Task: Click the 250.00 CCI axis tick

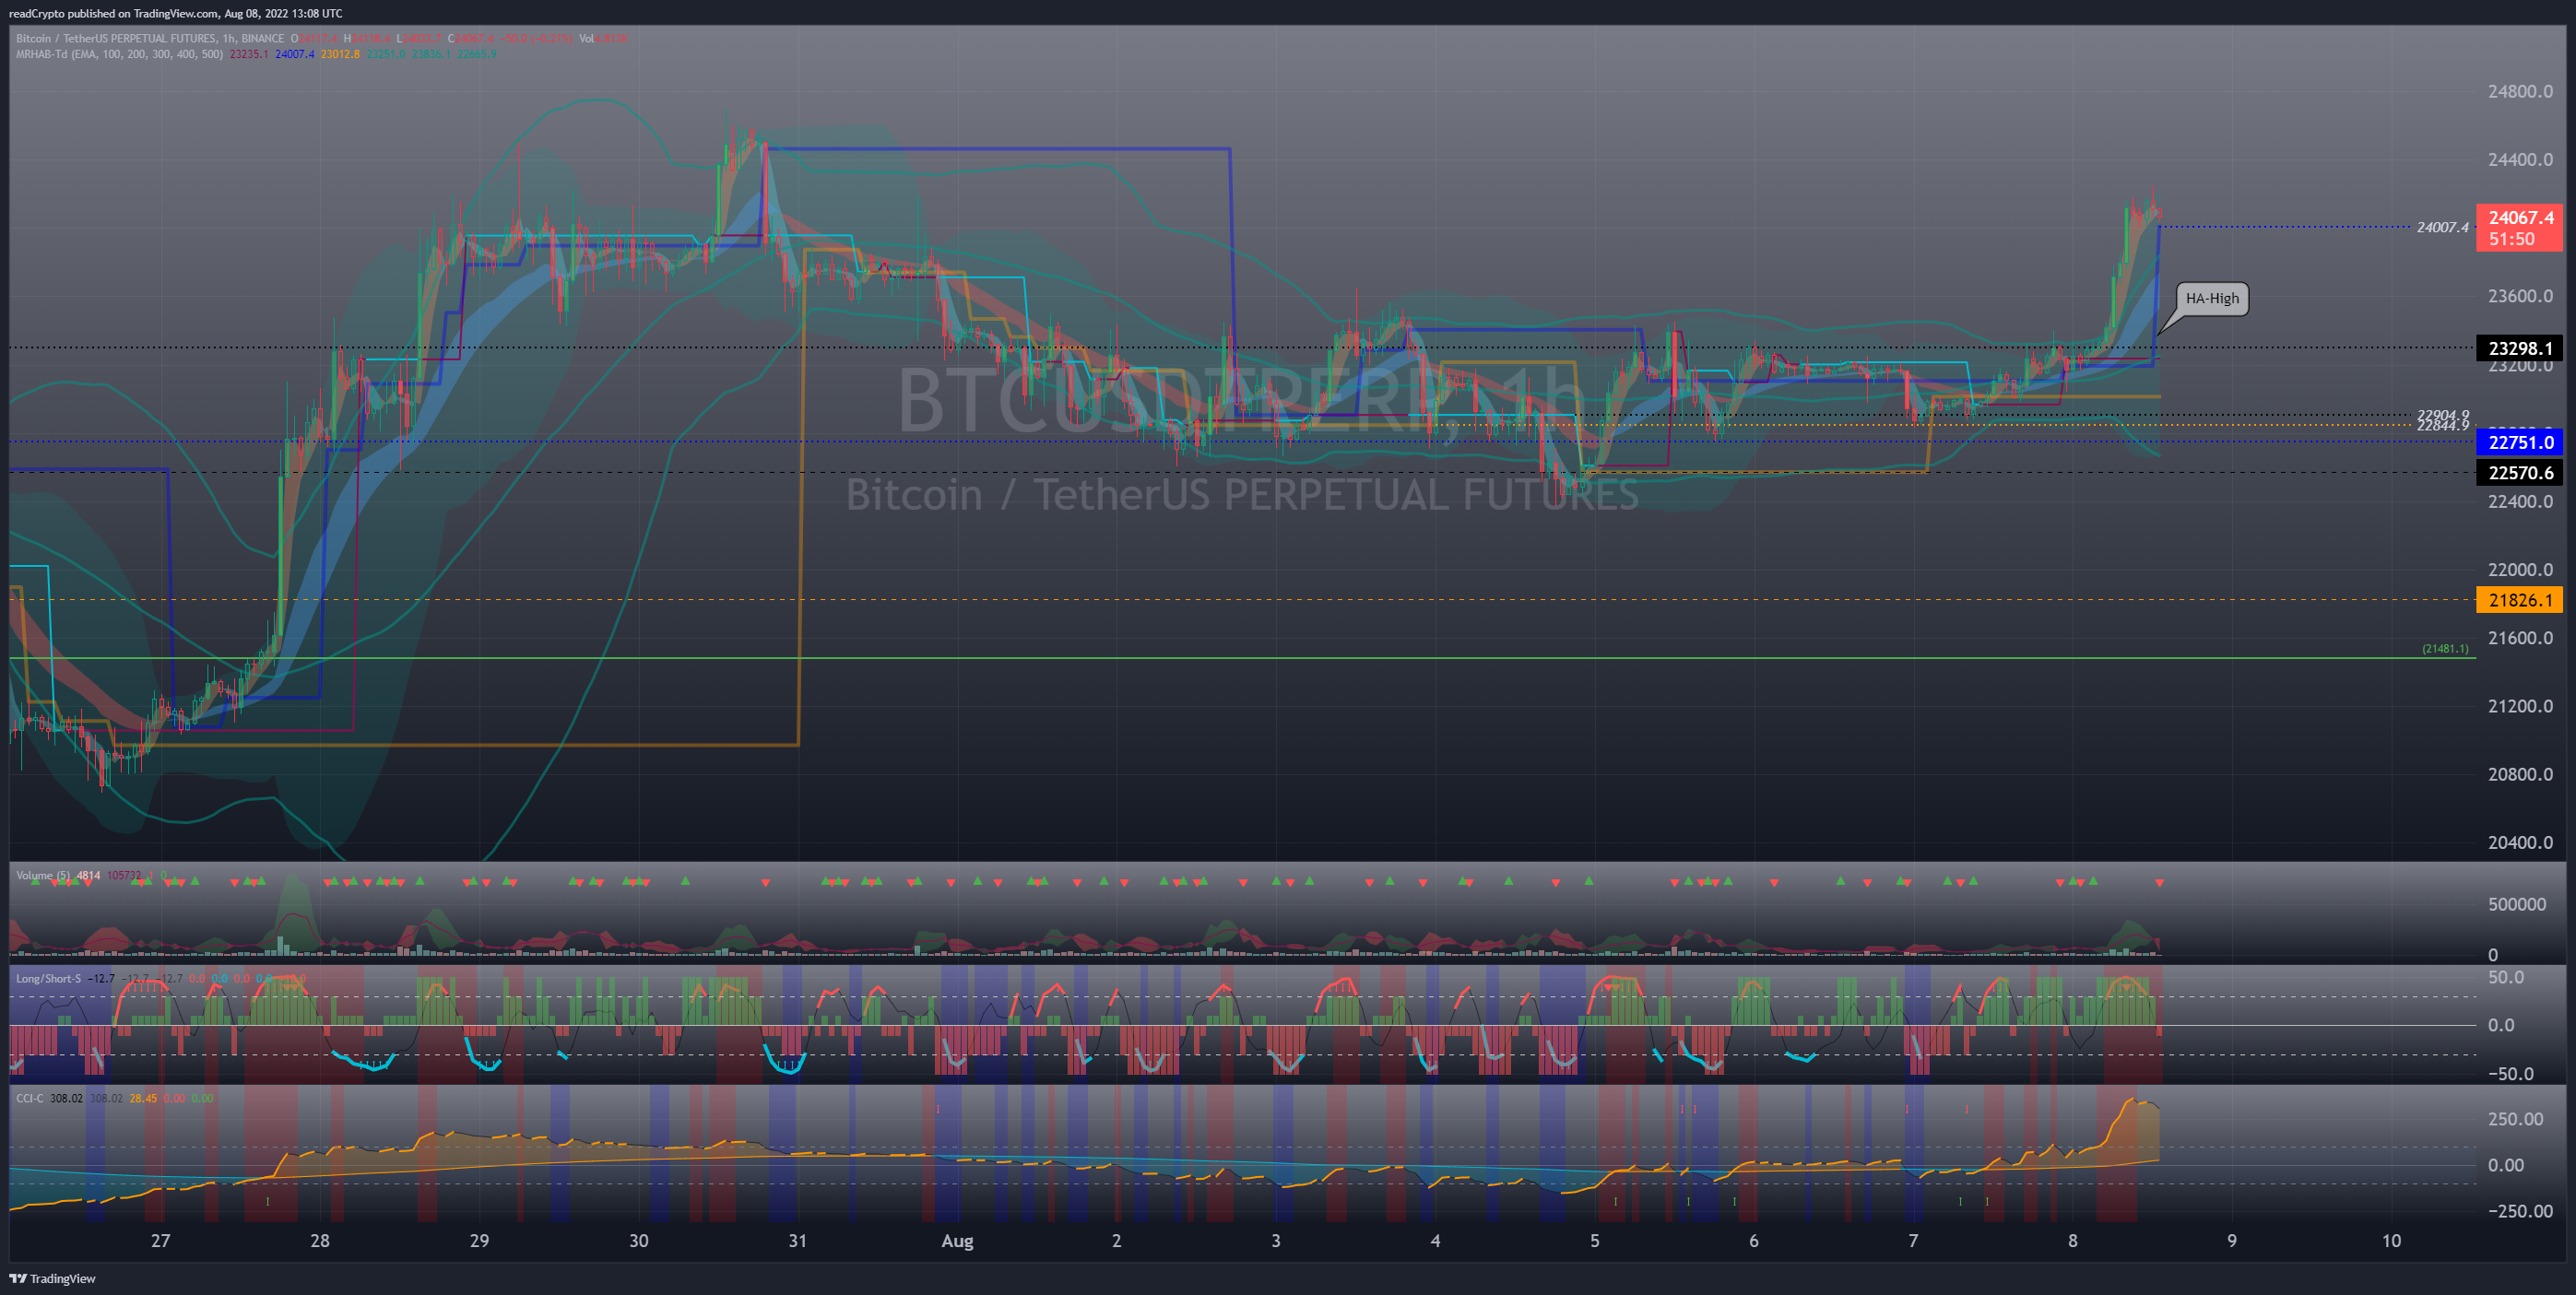Action: (2515, 1118)
